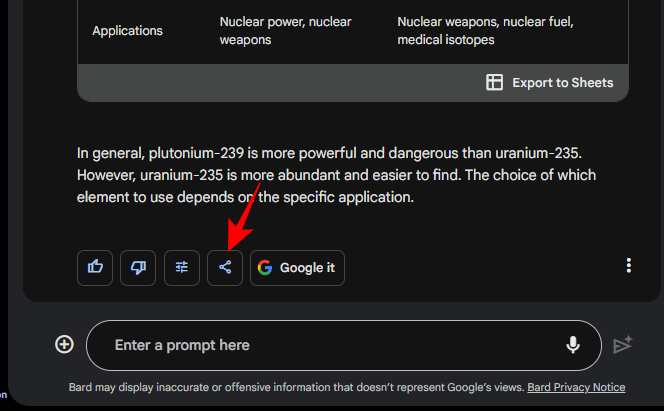Click the share response icon

pyautogui.click(x=225, y=268)
